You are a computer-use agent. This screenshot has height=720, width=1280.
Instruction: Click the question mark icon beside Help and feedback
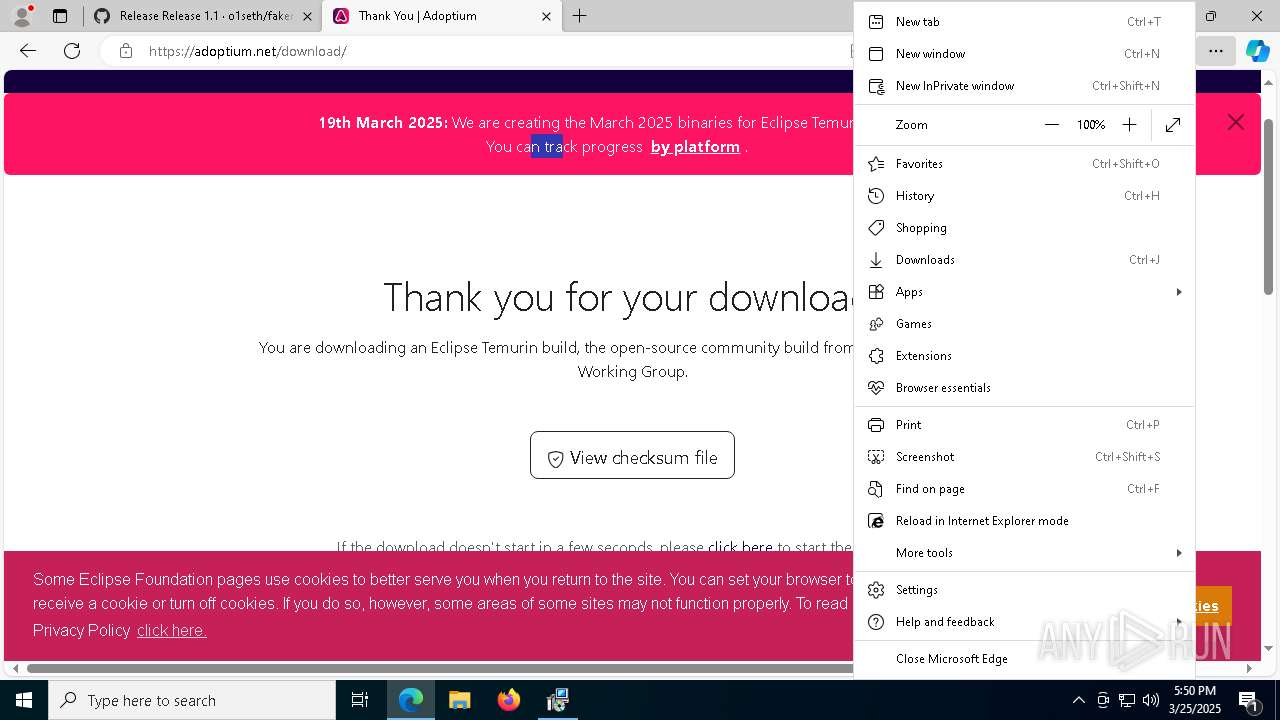pos(876,622)
